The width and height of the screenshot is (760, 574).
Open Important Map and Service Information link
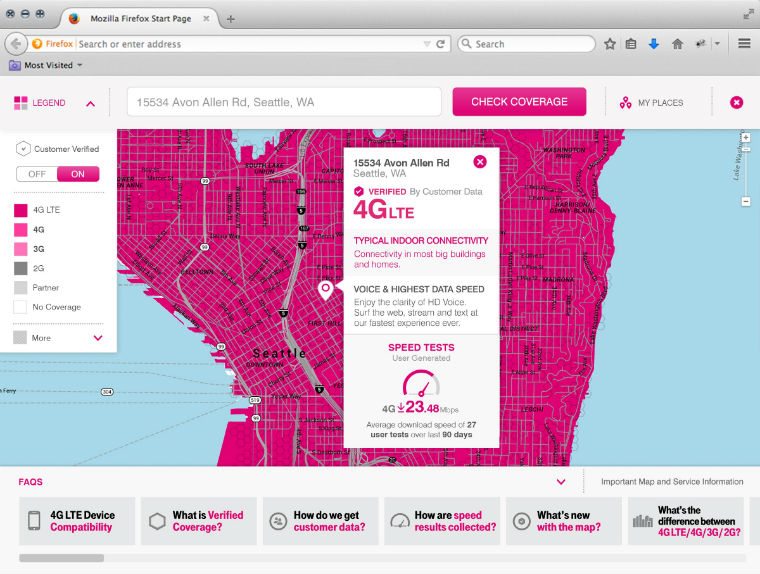(672, 482)
